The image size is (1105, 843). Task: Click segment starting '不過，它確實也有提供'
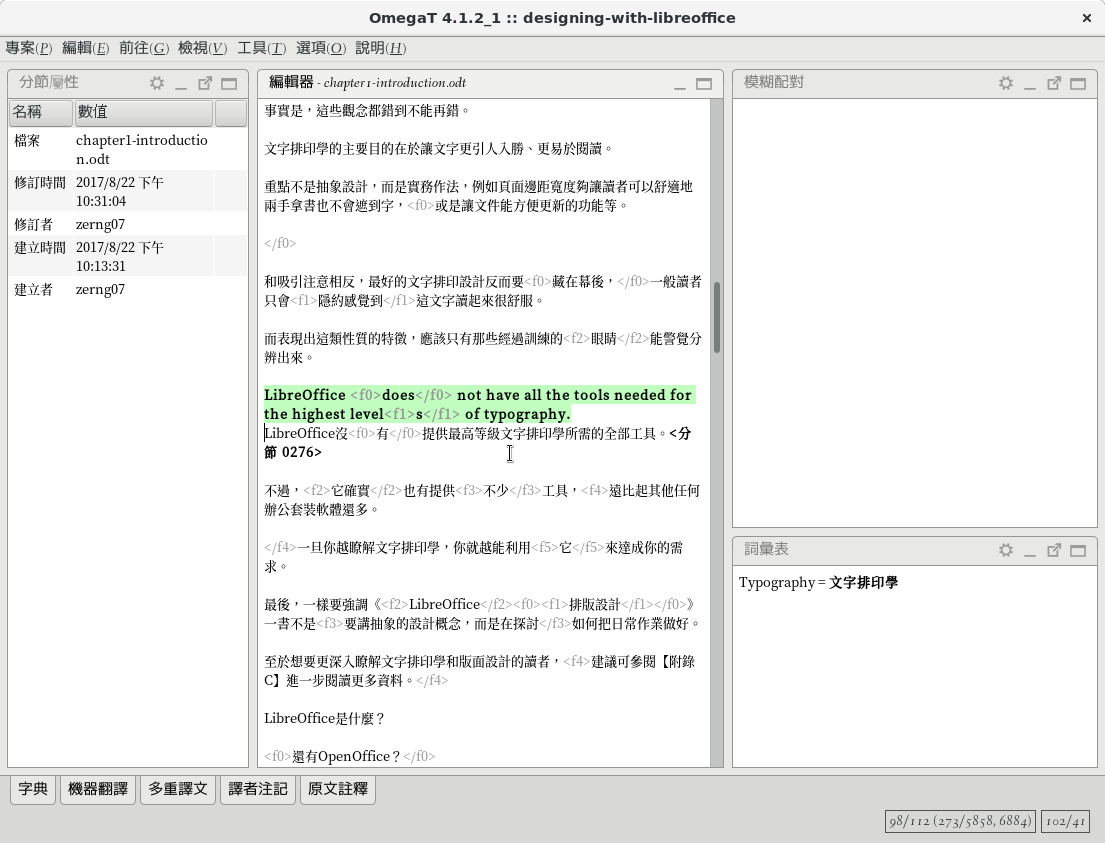click(482, 500)
